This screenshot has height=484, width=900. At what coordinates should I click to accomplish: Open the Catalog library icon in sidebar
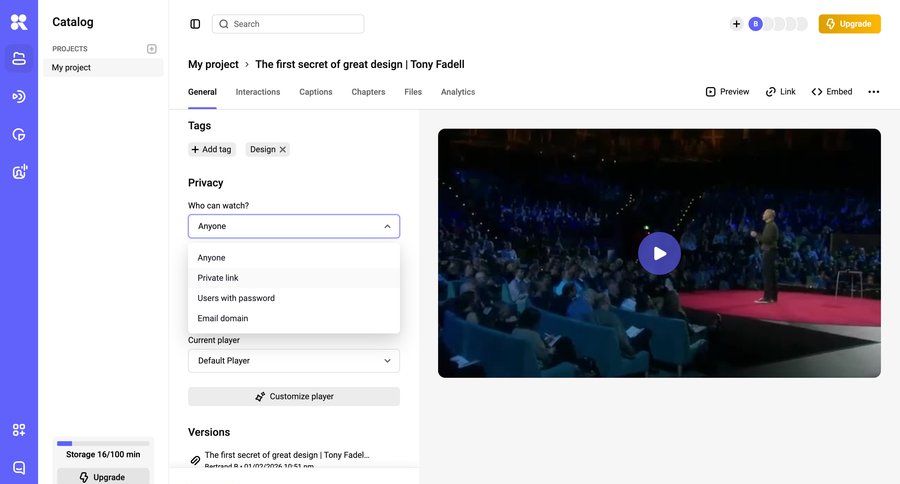tap(19, 58)
